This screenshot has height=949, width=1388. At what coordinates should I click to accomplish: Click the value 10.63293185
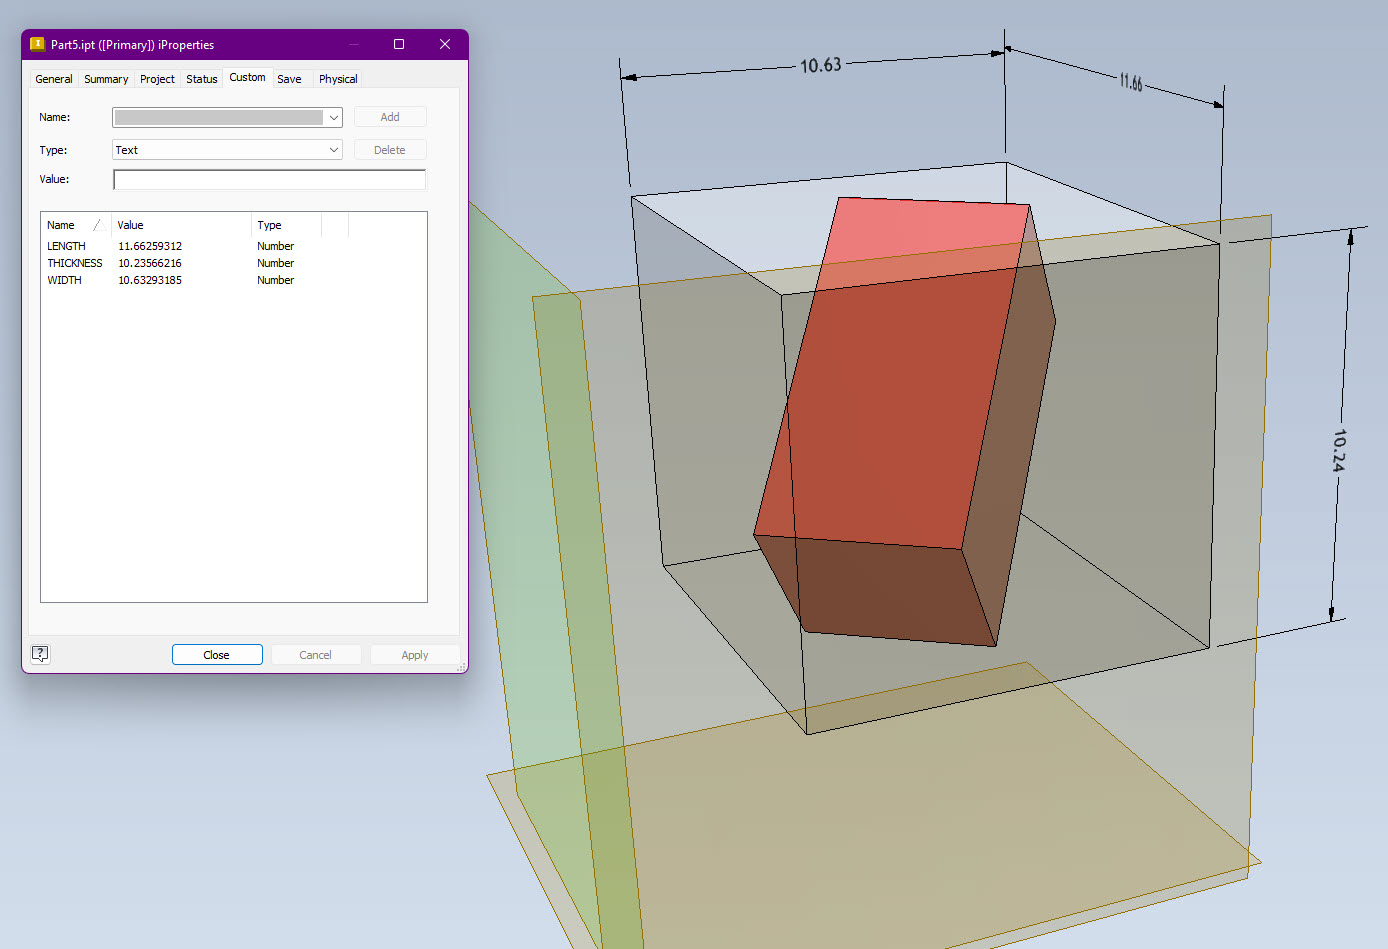coord(150,280)
